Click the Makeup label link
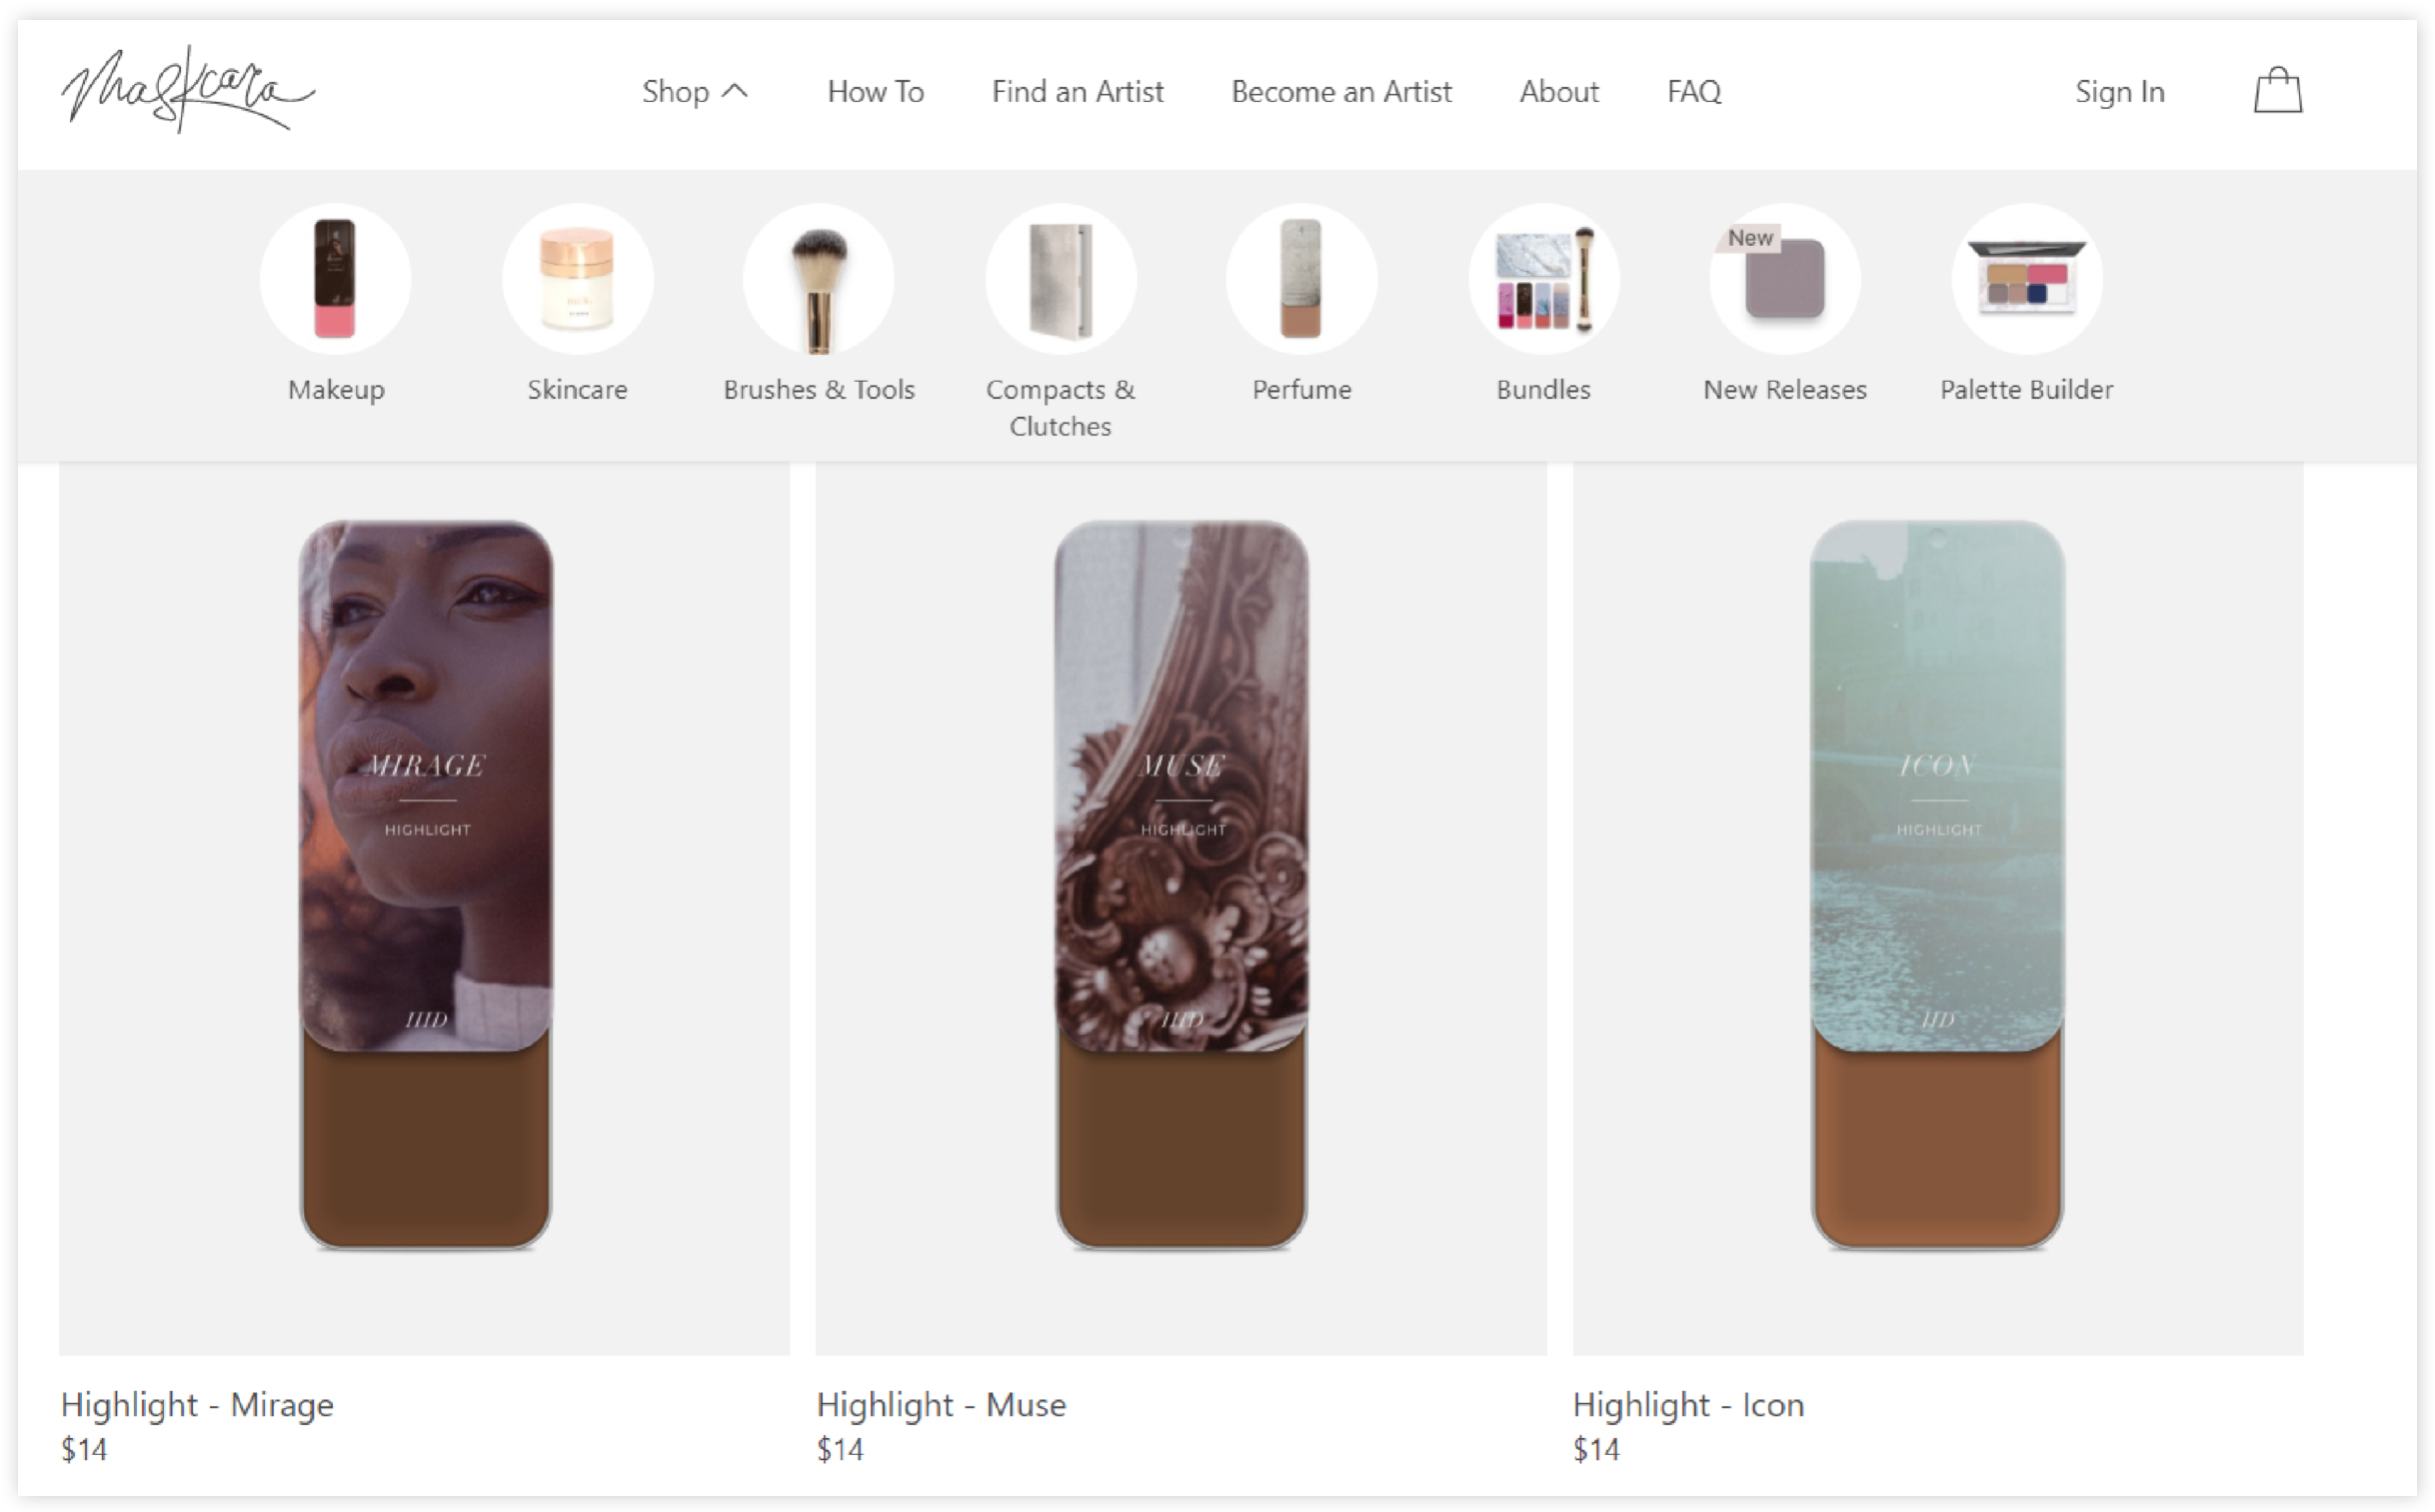The width and height of the screenshot is (2435, 1512). pos(336,389)
